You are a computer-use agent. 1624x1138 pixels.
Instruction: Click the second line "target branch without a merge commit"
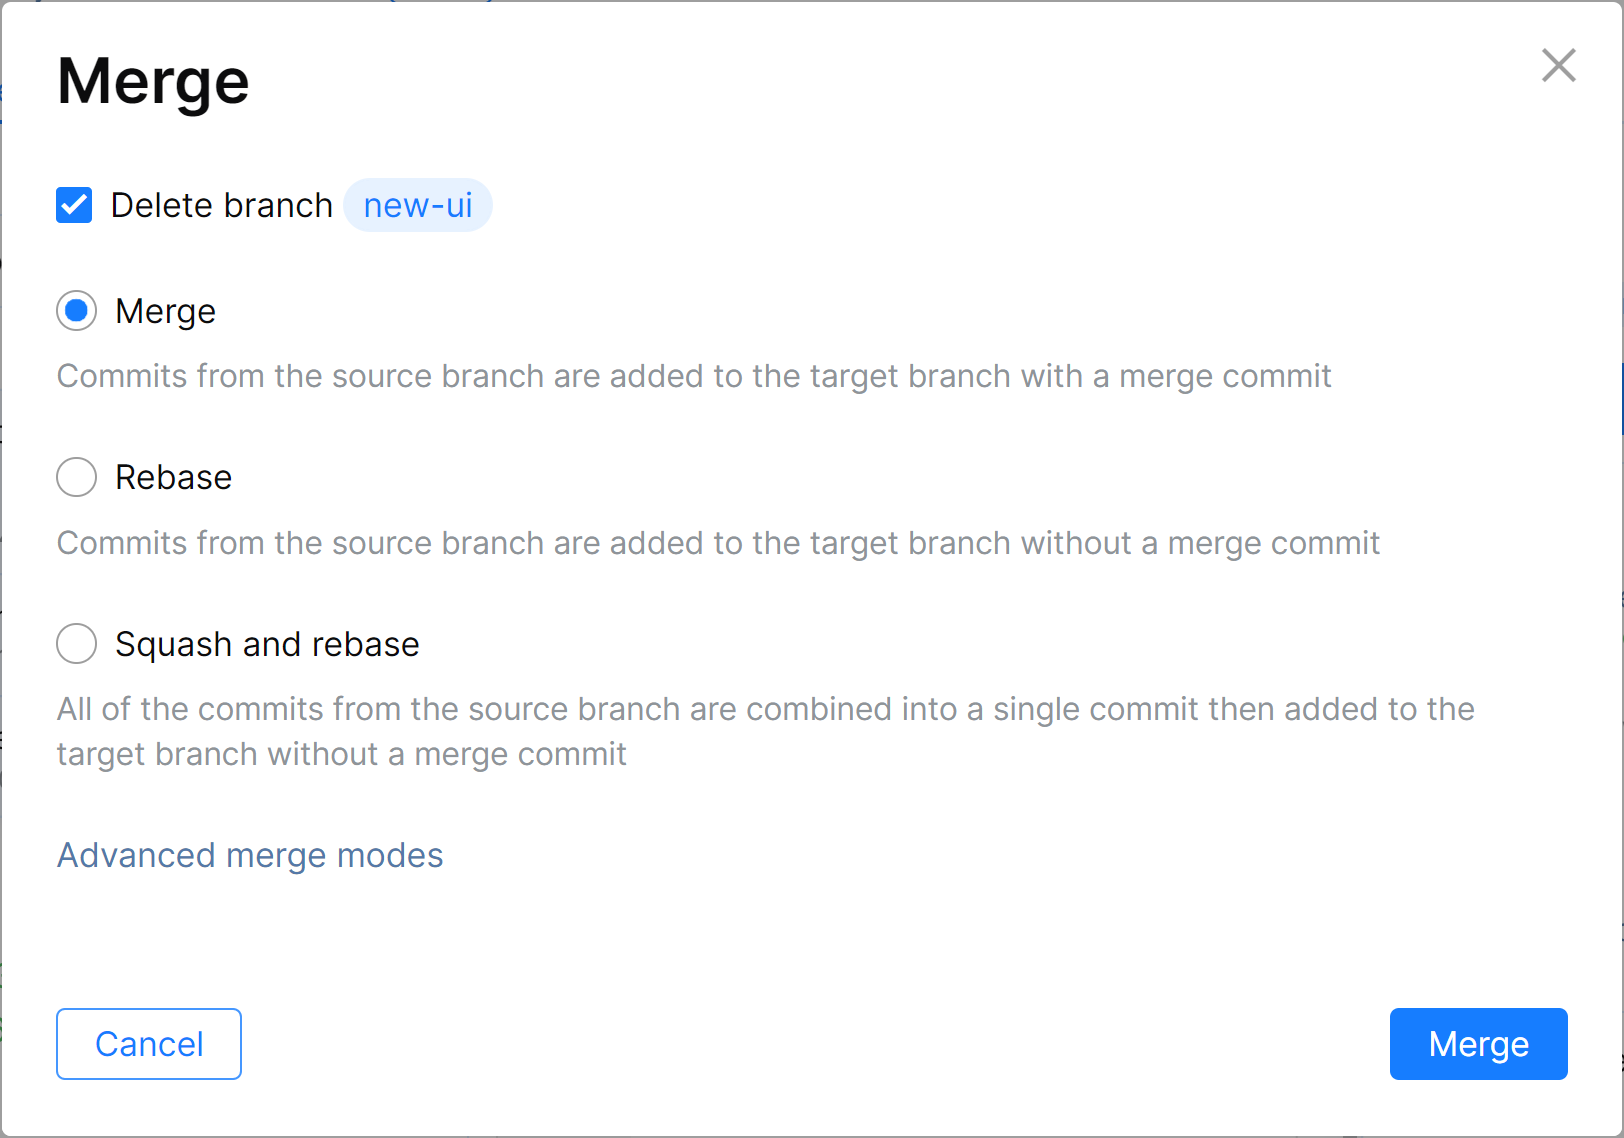pos(341,754)
